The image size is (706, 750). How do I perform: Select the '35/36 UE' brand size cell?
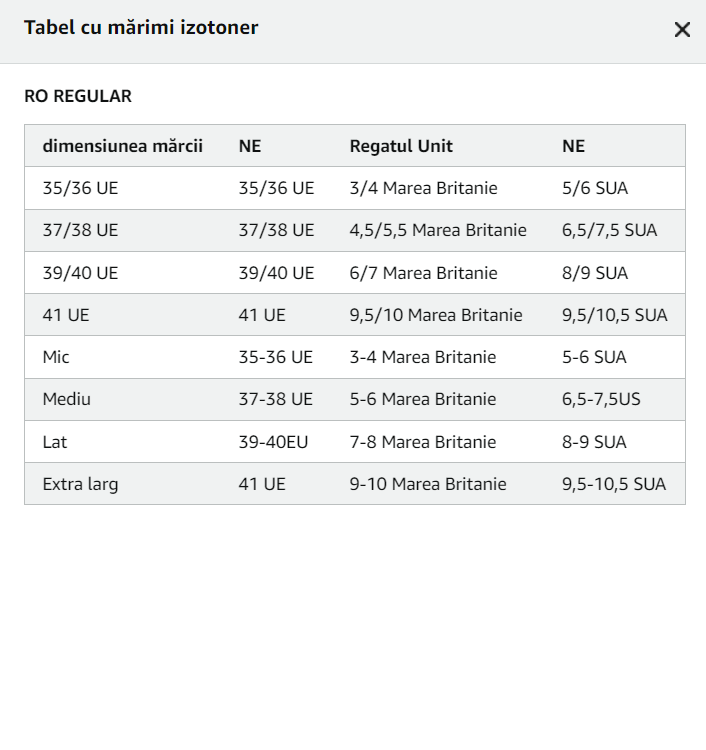[80, 188]
